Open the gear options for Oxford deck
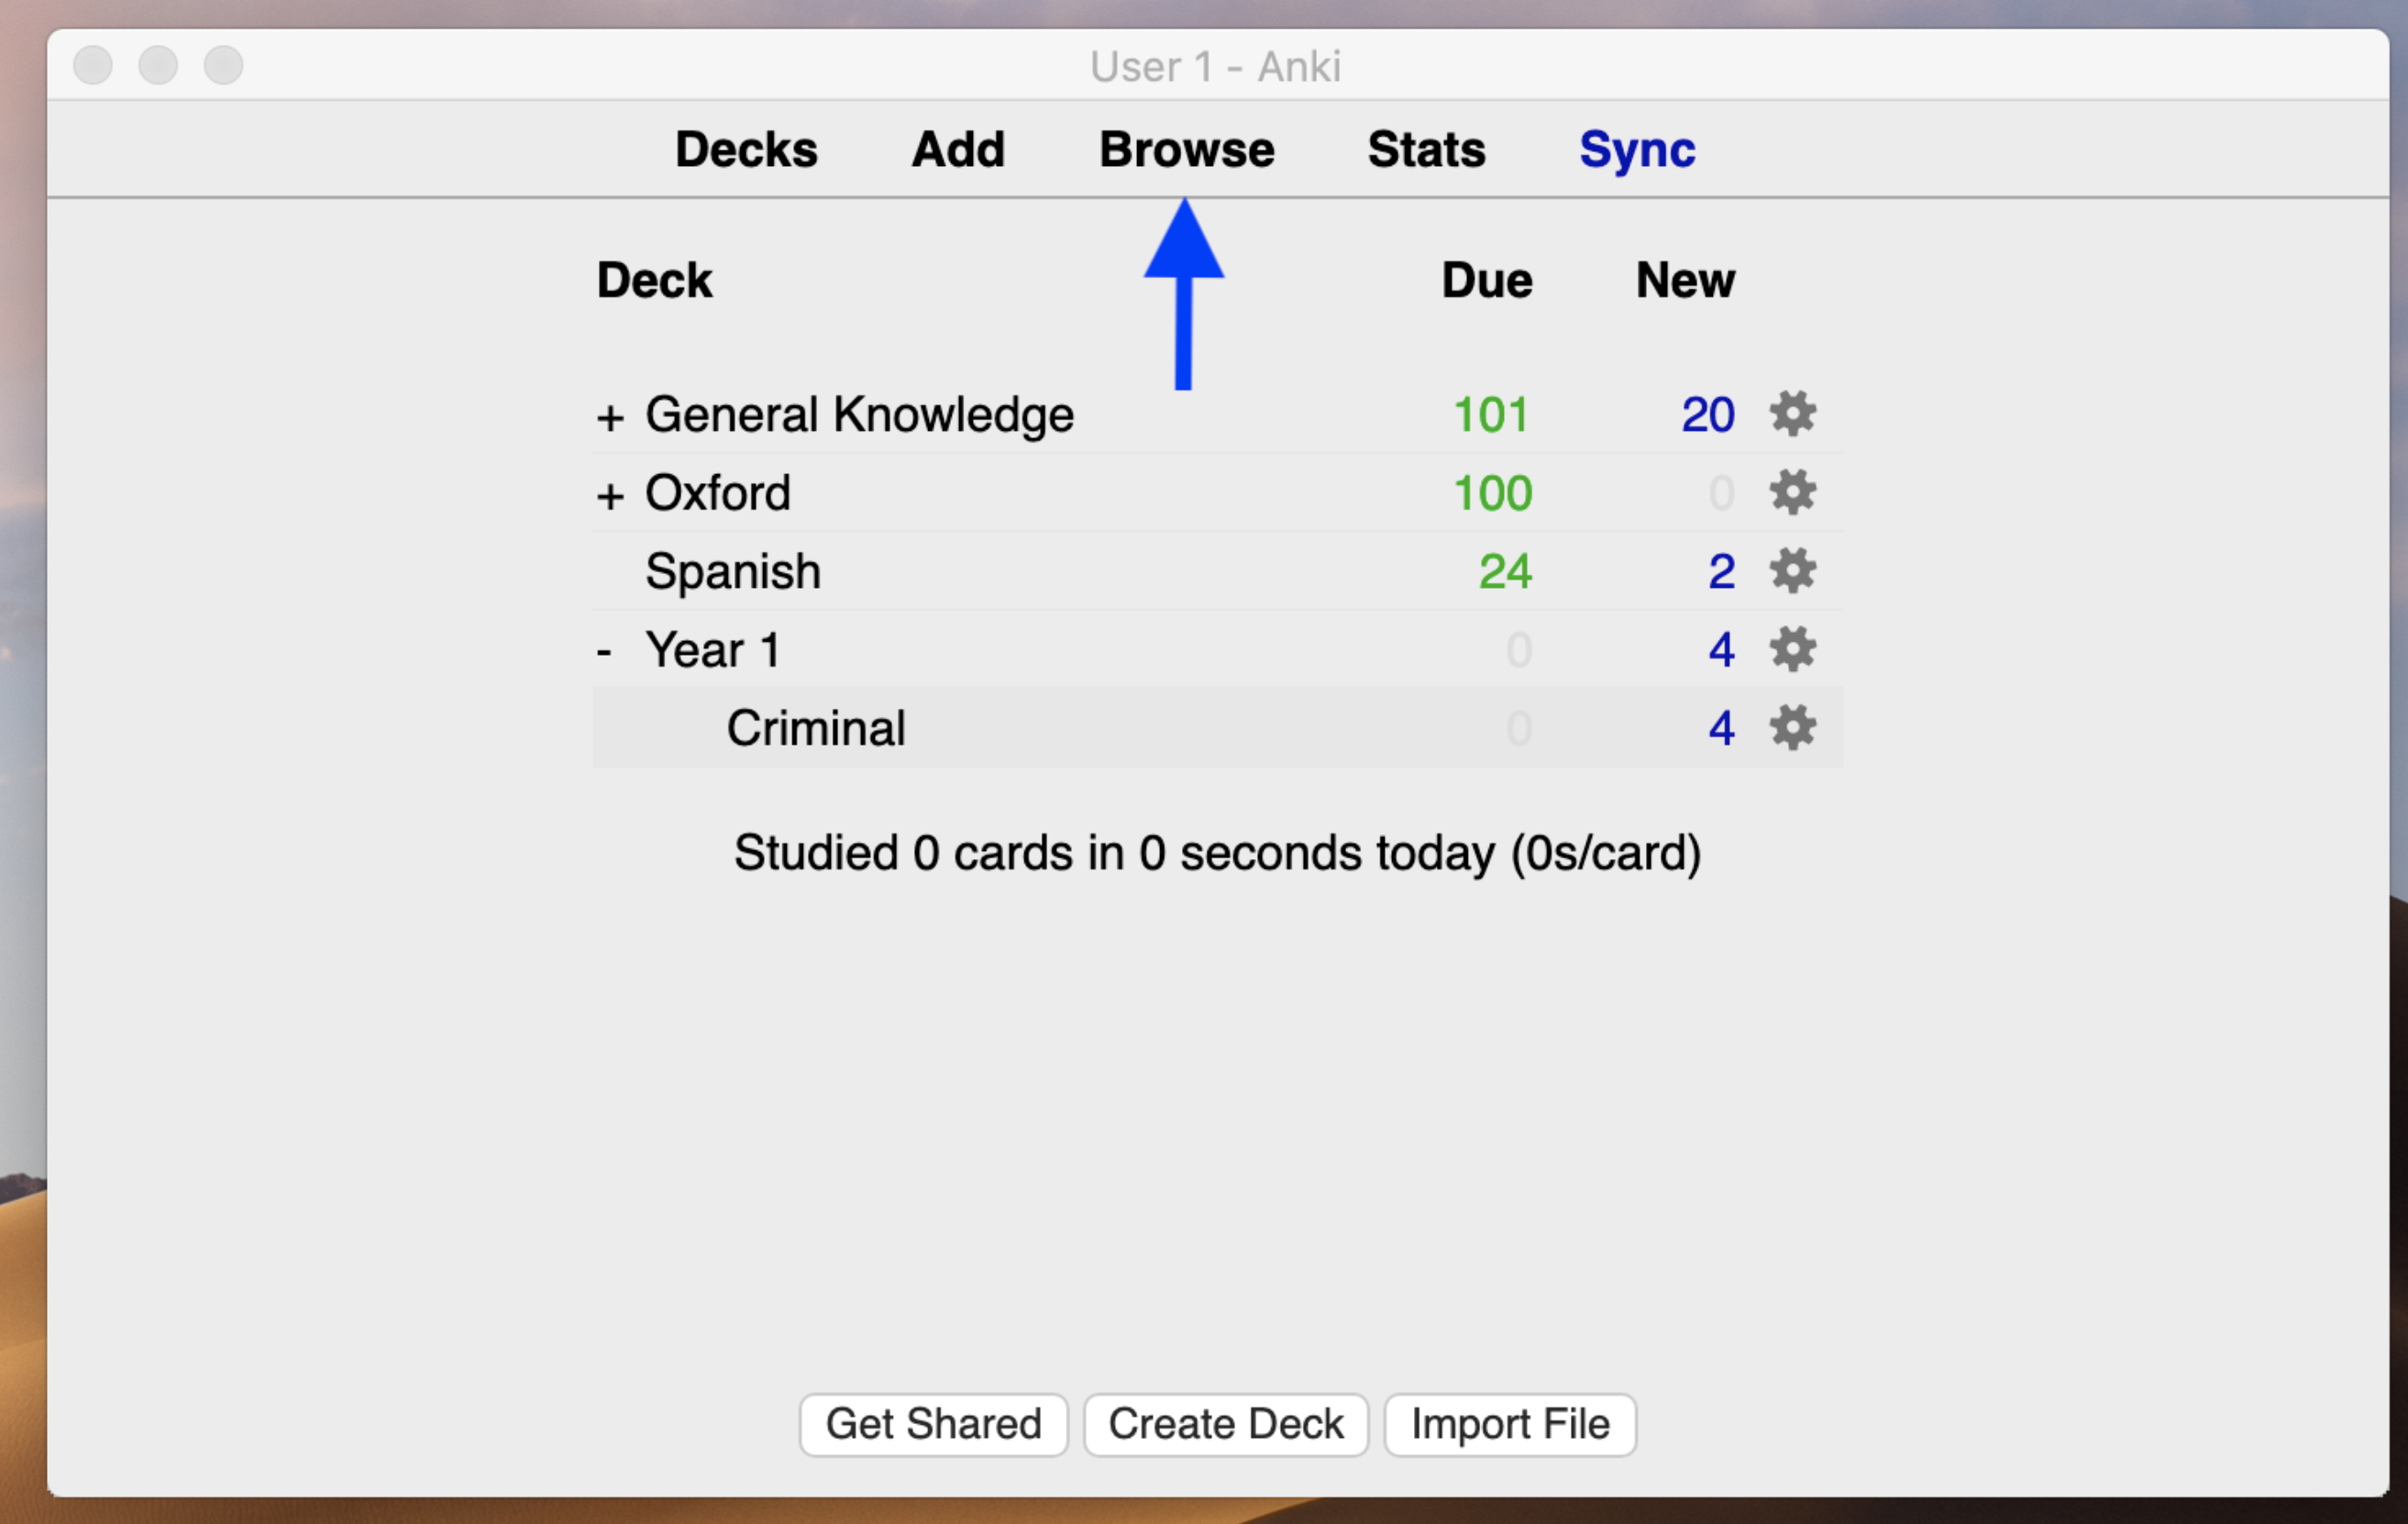This screenshot has width=2408, height=1524. 1792,492
